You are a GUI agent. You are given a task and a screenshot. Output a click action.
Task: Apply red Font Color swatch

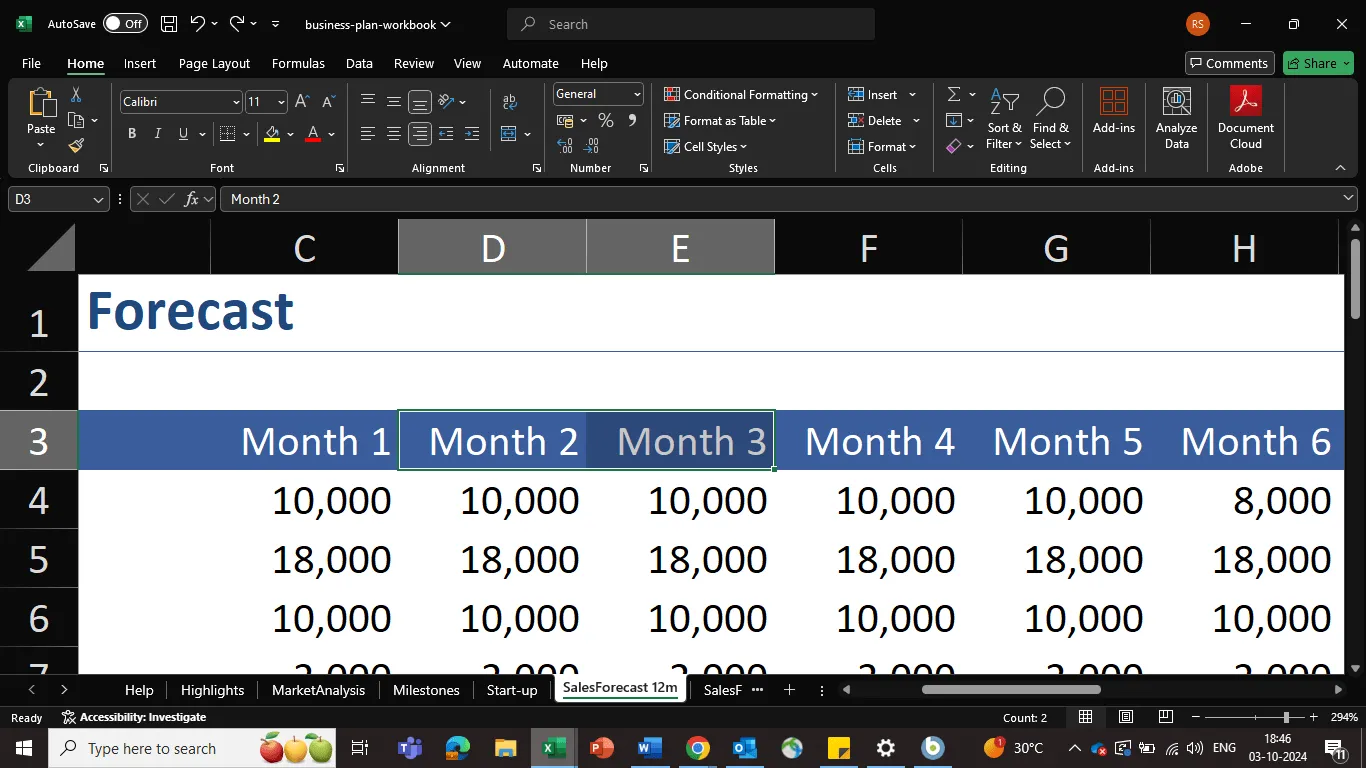click(313, 134)
